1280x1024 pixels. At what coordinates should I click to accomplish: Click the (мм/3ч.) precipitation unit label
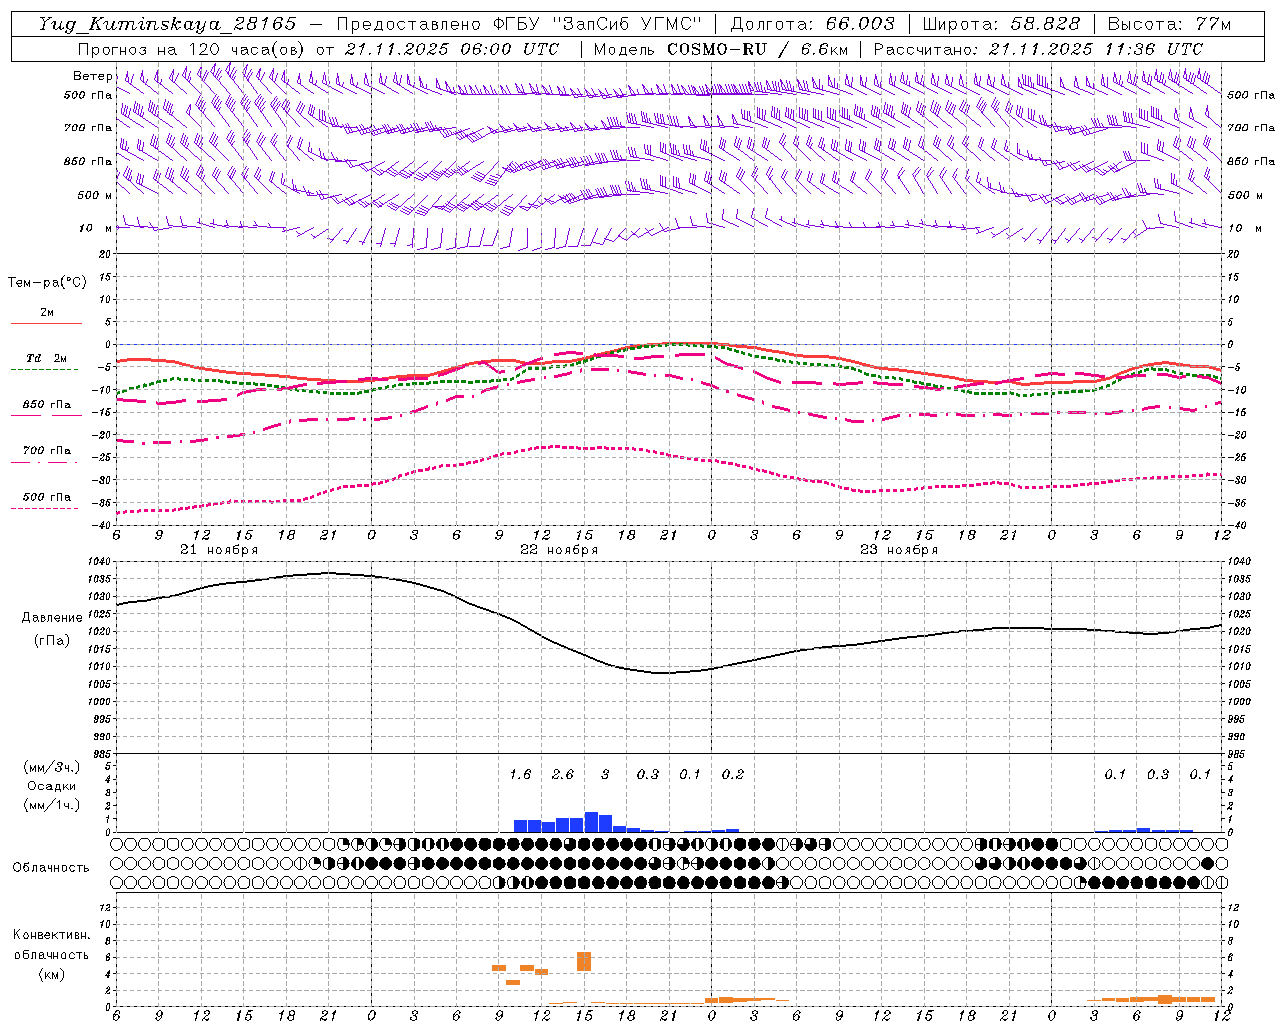tap(51, 768)
